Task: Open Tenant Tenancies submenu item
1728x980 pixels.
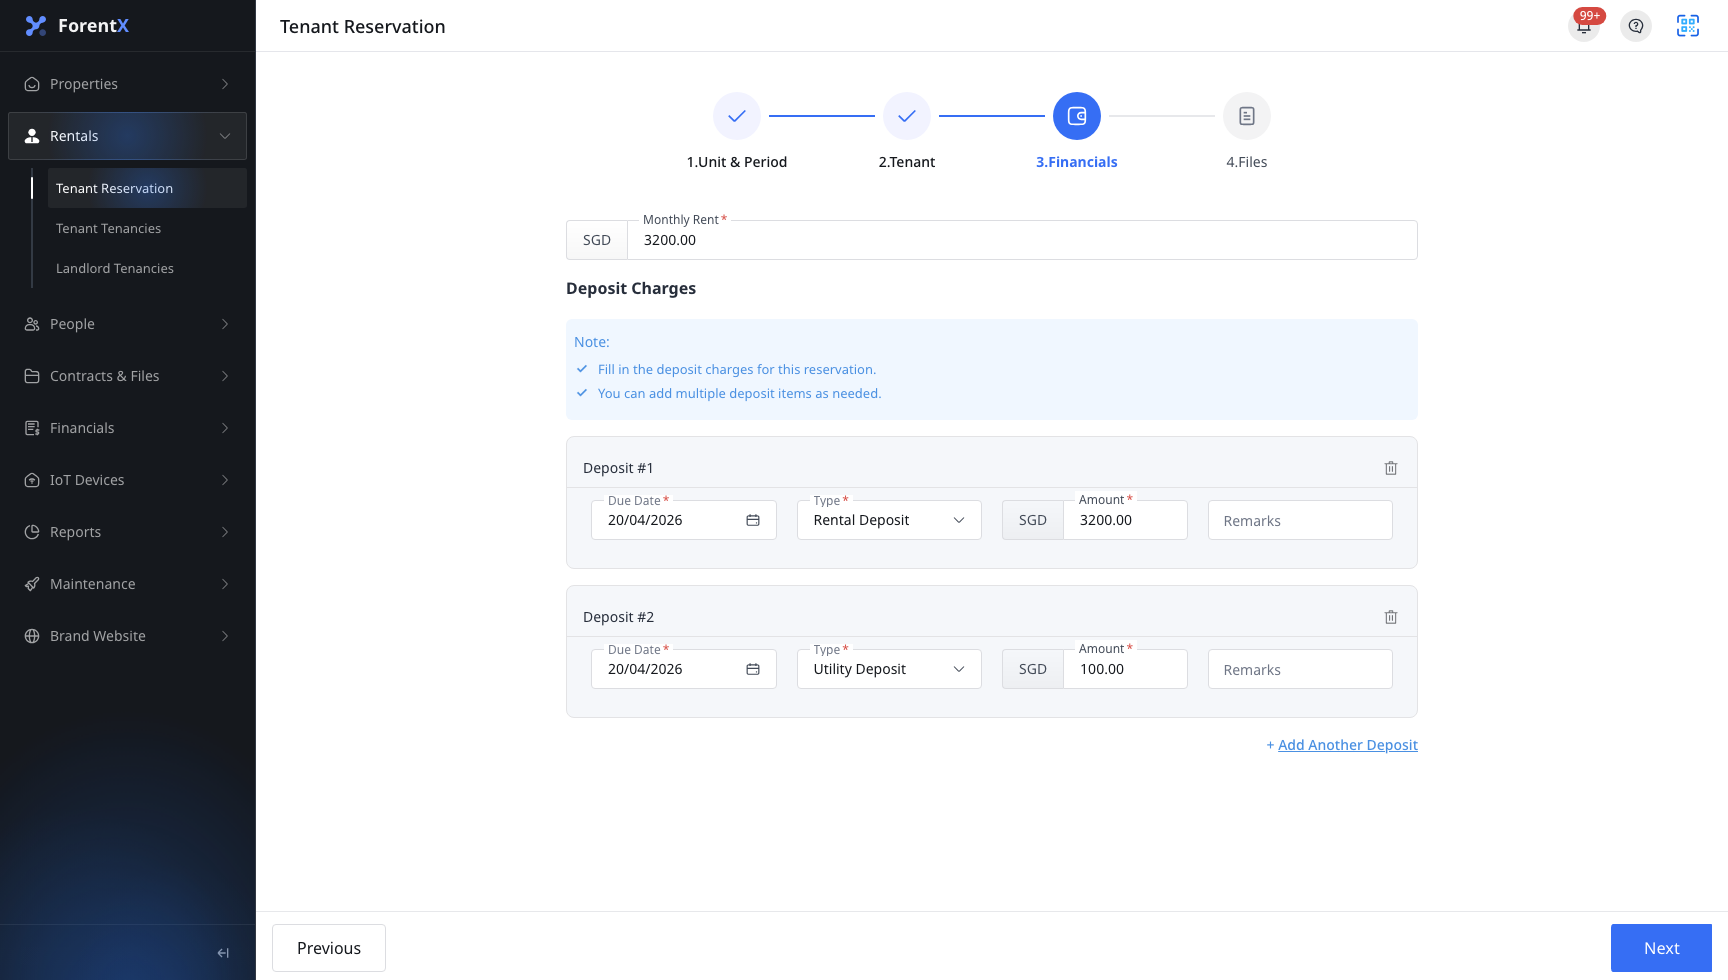Action: click(147, 228)
